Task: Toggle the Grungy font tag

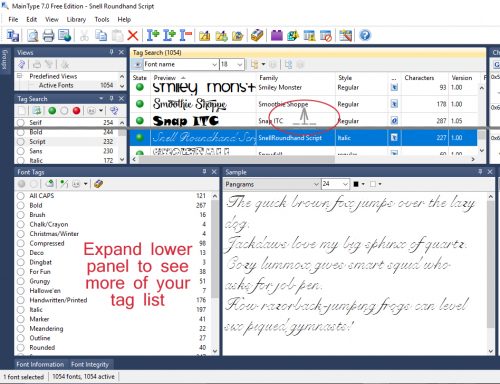Action: pyautogui.click(x=21, y=281)
